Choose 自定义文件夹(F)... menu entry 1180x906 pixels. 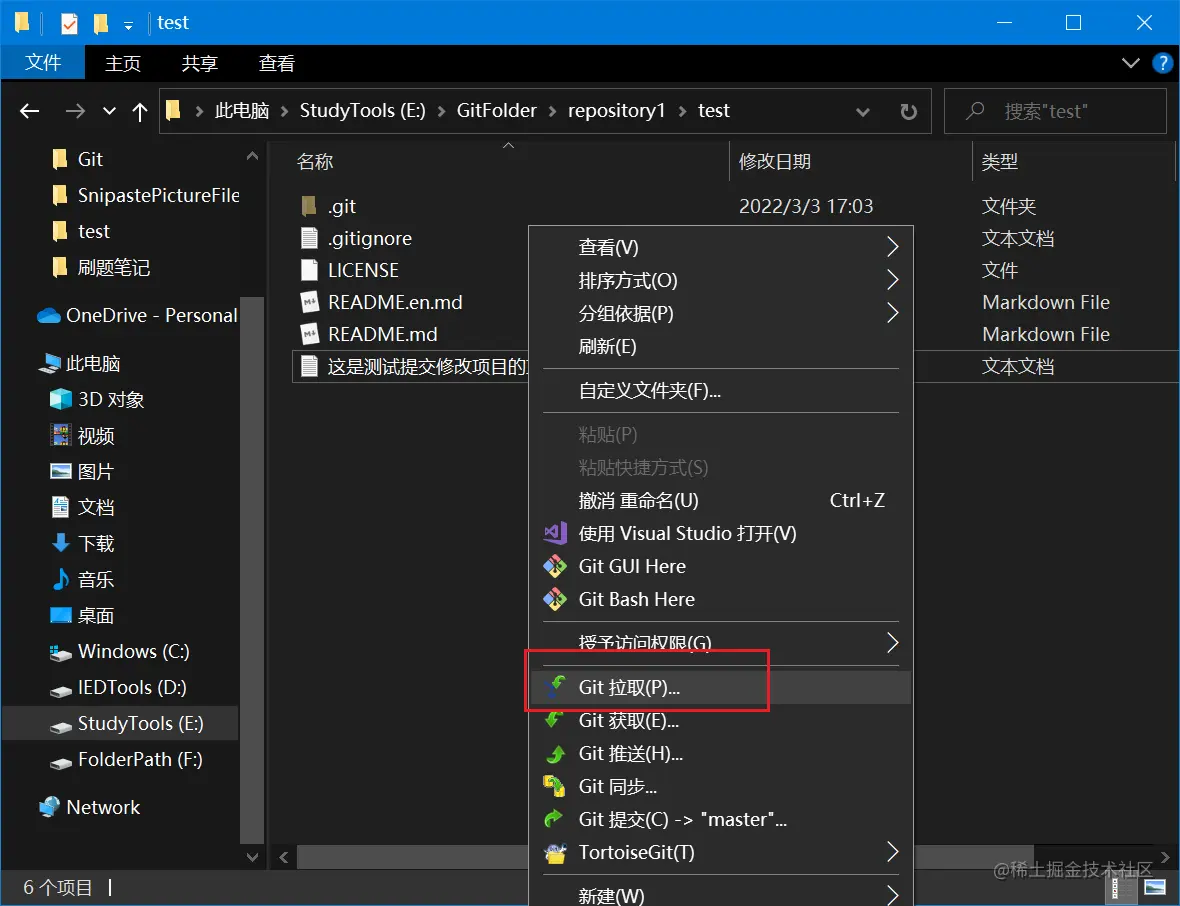click(x=721, y=391)
